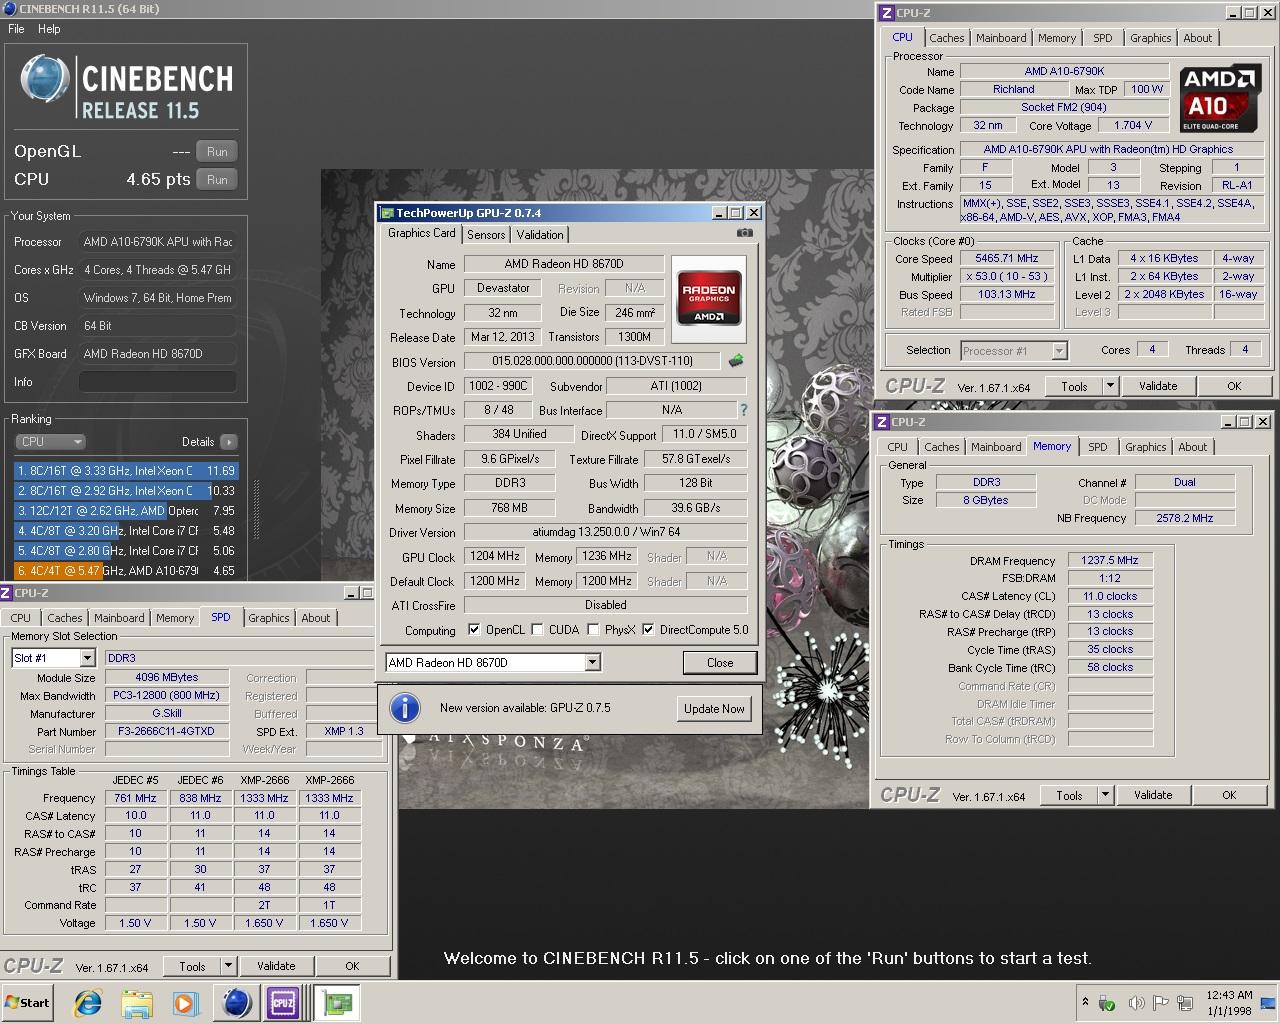Click the blue info icon in GPU-Z update bar
1280x1024 pixels.
(404, 708)
